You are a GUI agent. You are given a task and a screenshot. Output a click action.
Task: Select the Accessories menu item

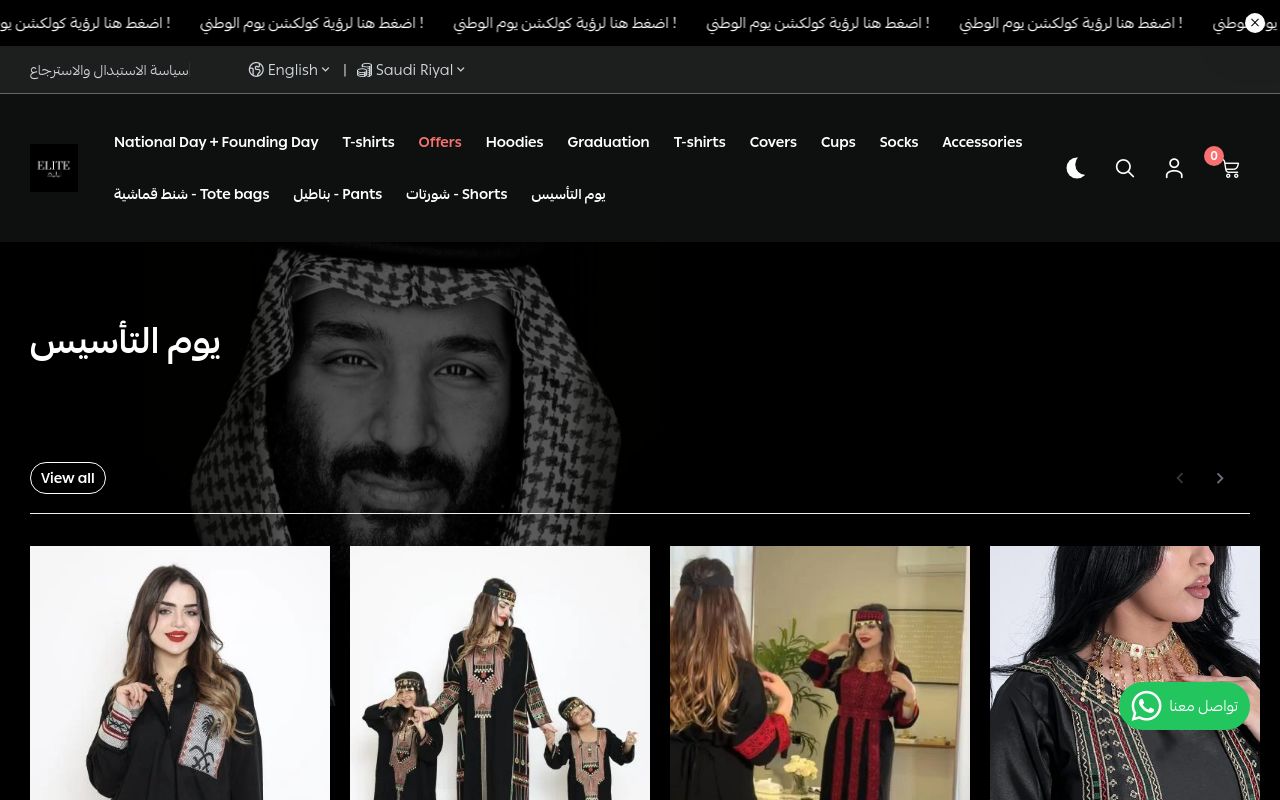tap(982, 142)
